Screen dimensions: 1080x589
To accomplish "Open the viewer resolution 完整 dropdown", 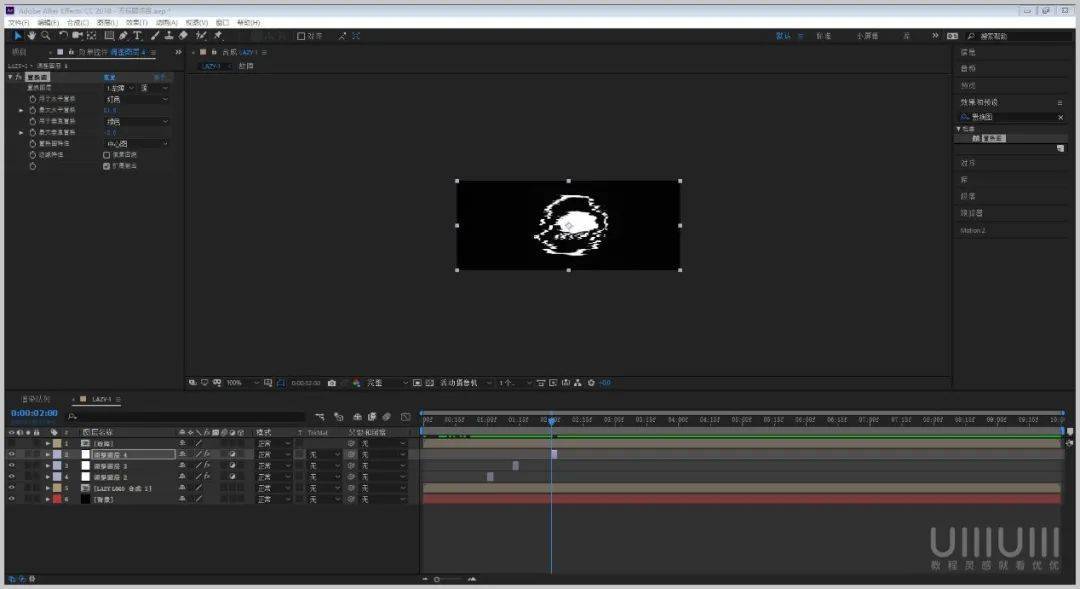I will coord(387,383).
